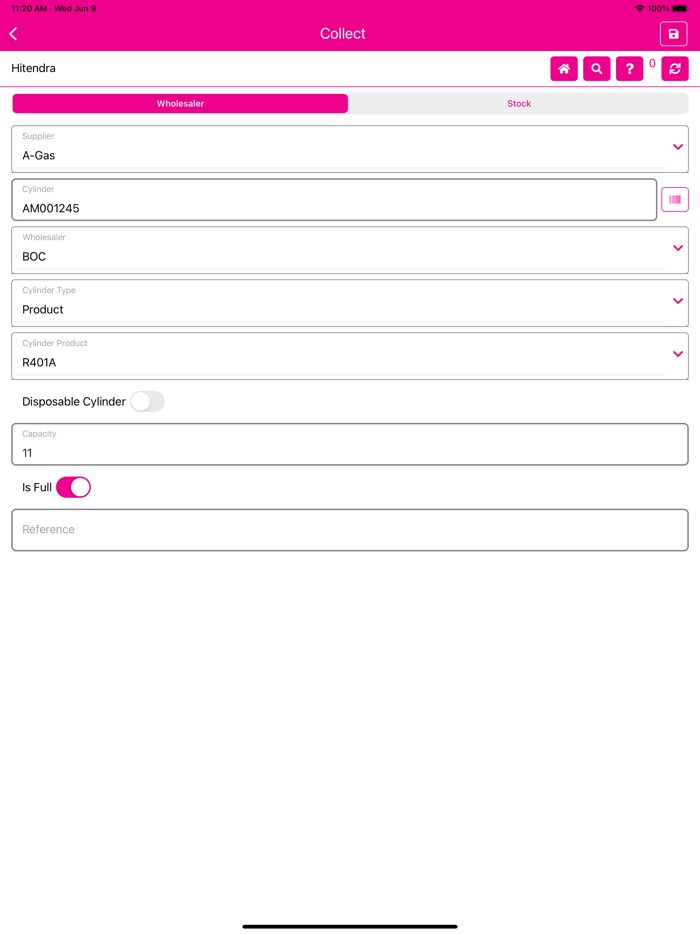700x934 pixels.
Task: Turn off the Is Full switch
Action: (73, 487)
